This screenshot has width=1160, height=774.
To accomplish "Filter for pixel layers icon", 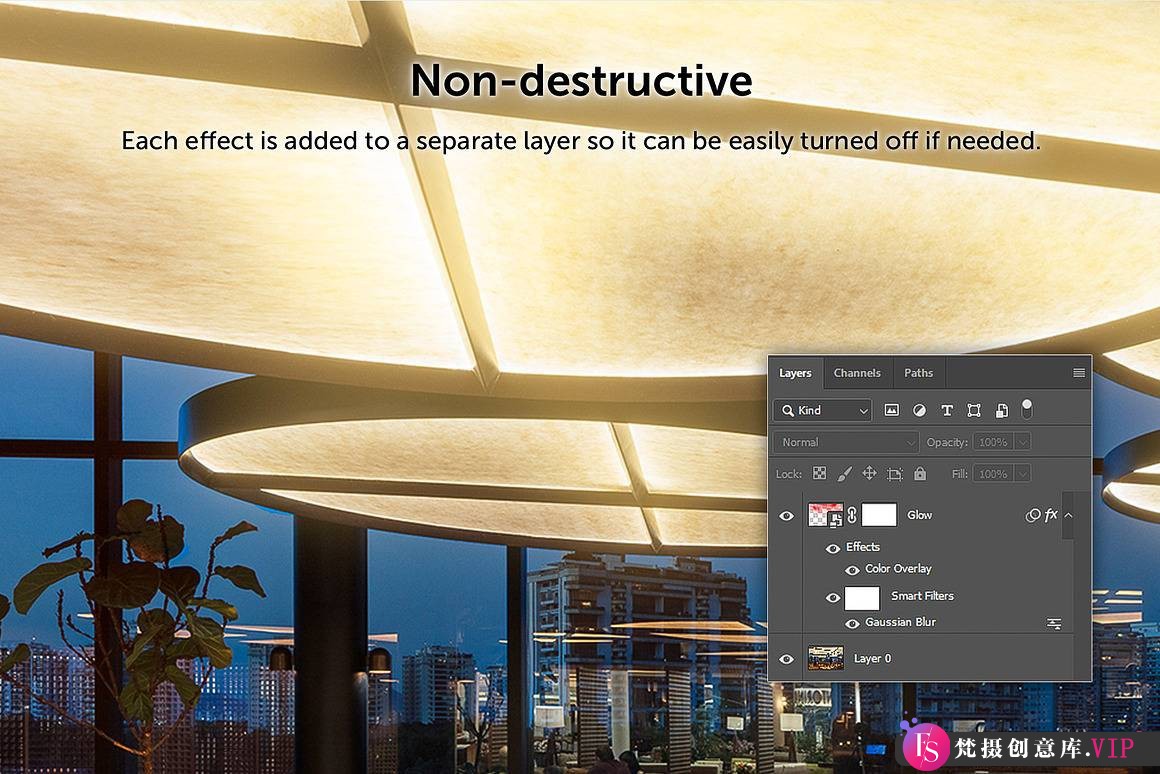I will tap(891, 410).
